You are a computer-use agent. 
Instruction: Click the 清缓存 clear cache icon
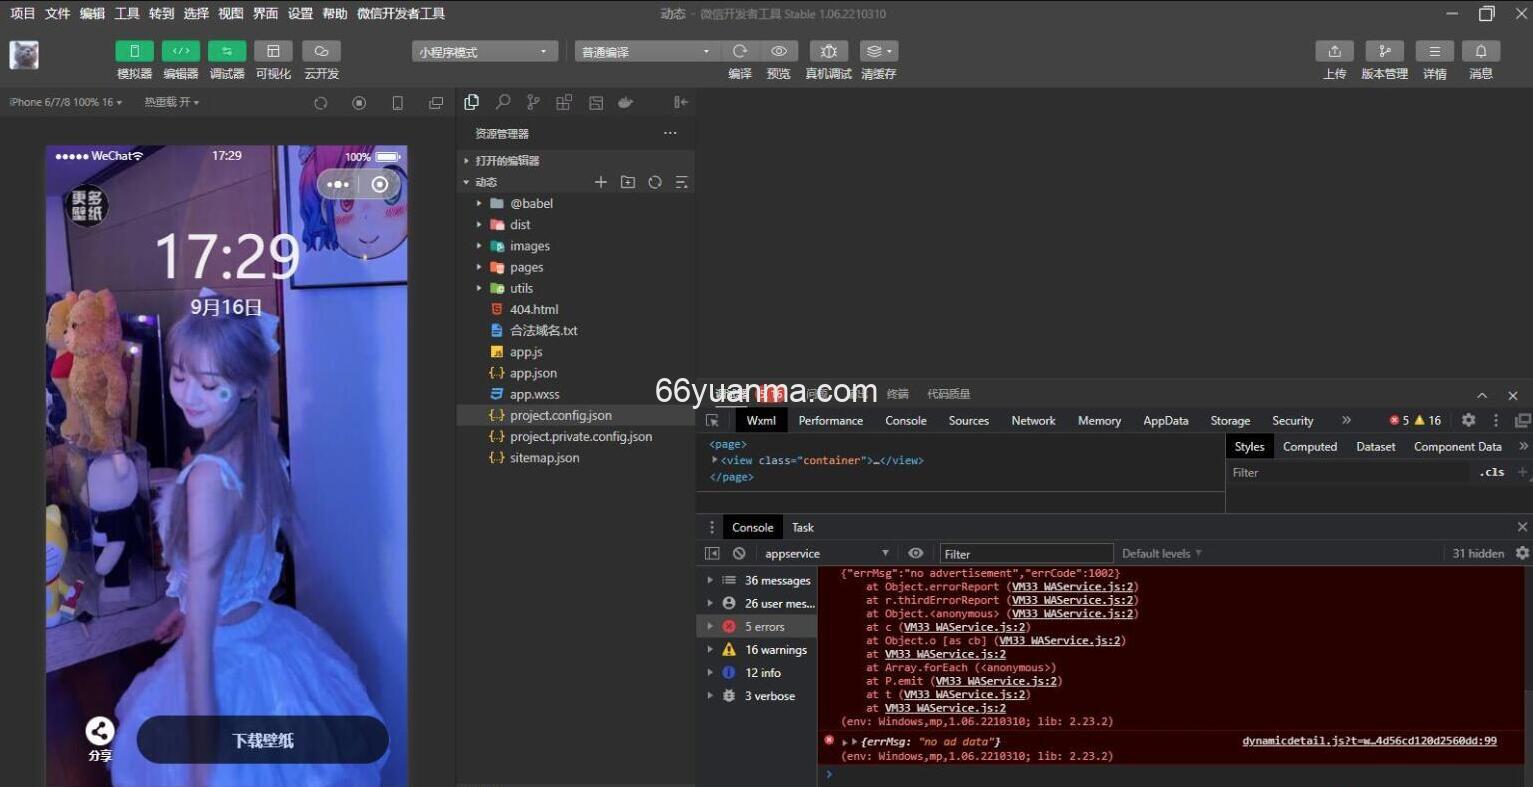tap(878, 51)
